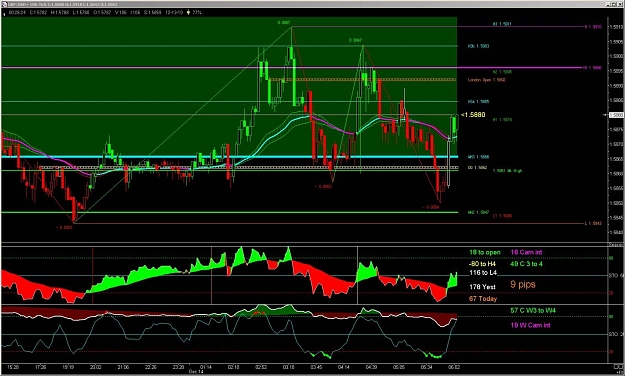Image resolution: width=625 pixels, height=376 pixels.
Task: Click the '- 0.0054' swing label near the last low
Action: [430, 207]
